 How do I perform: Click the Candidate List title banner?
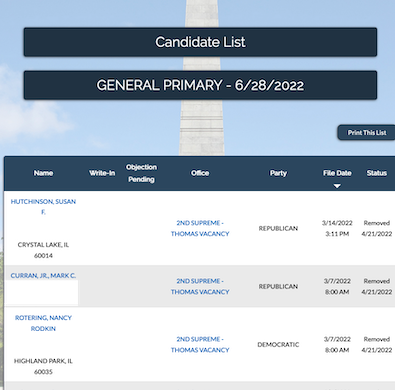coord(200,42)
